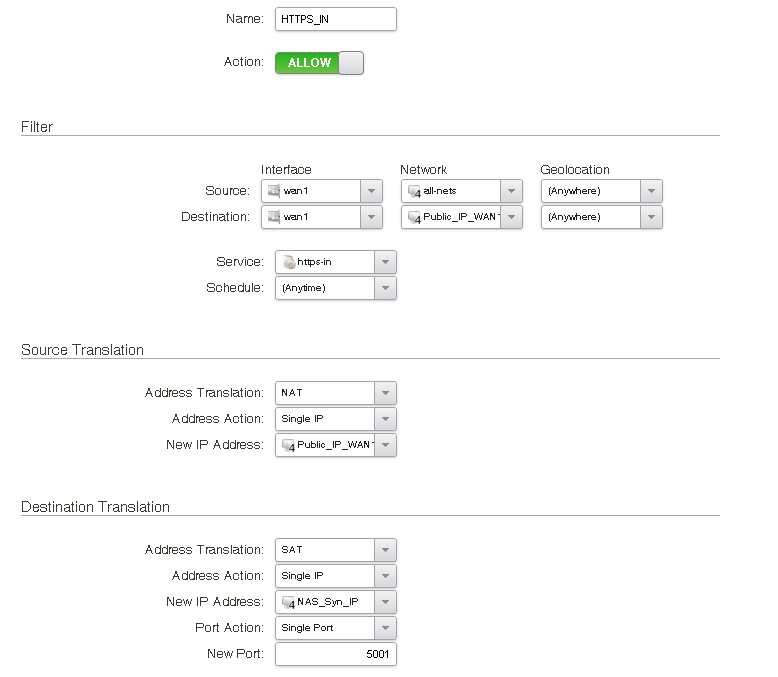Open the Port Action Single Port dropdown
778x677 pixels.
385,628
